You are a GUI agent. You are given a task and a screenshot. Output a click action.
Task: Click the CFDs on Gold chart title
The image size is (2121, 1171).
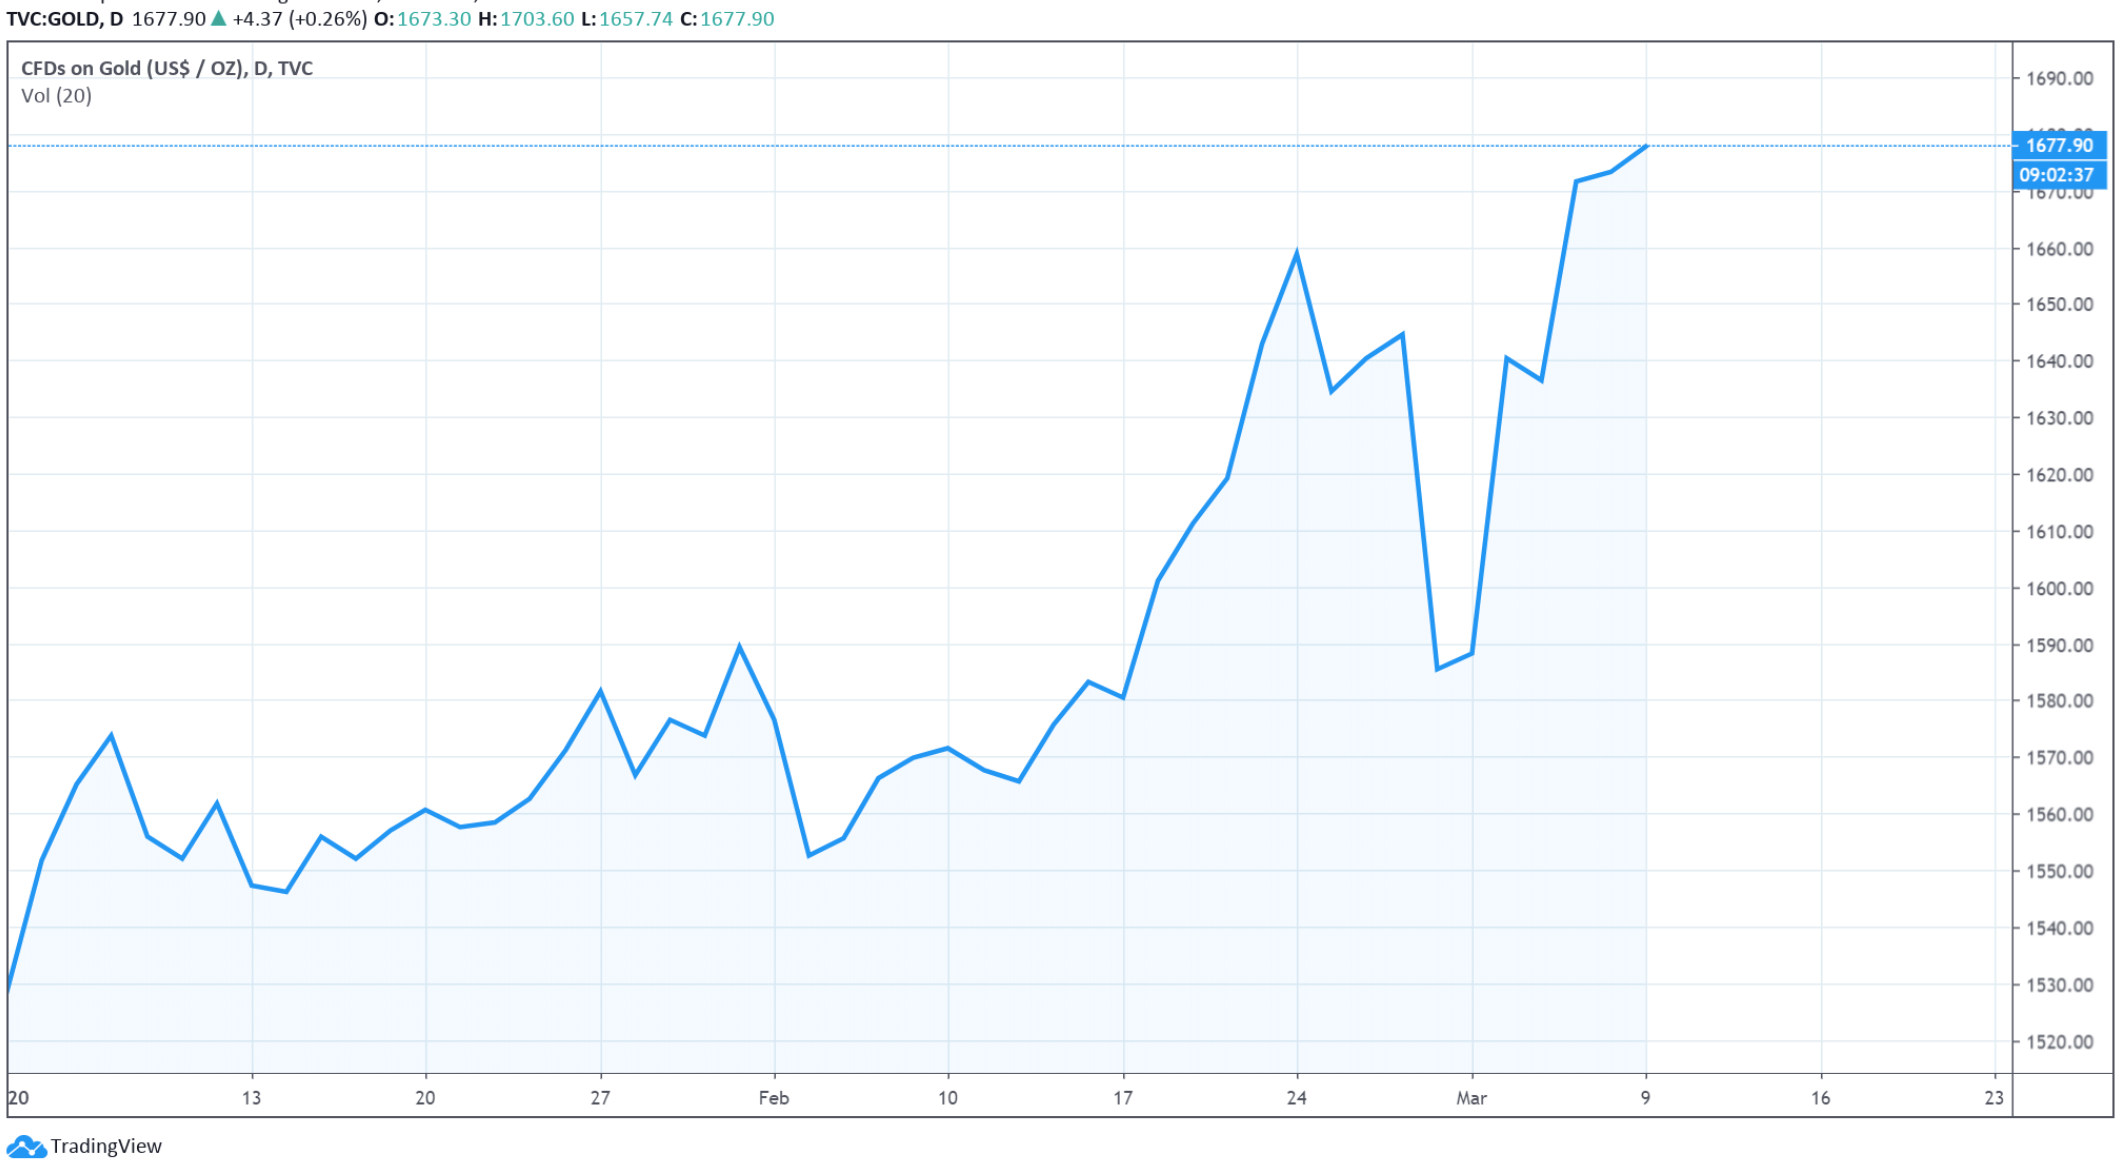166,68
